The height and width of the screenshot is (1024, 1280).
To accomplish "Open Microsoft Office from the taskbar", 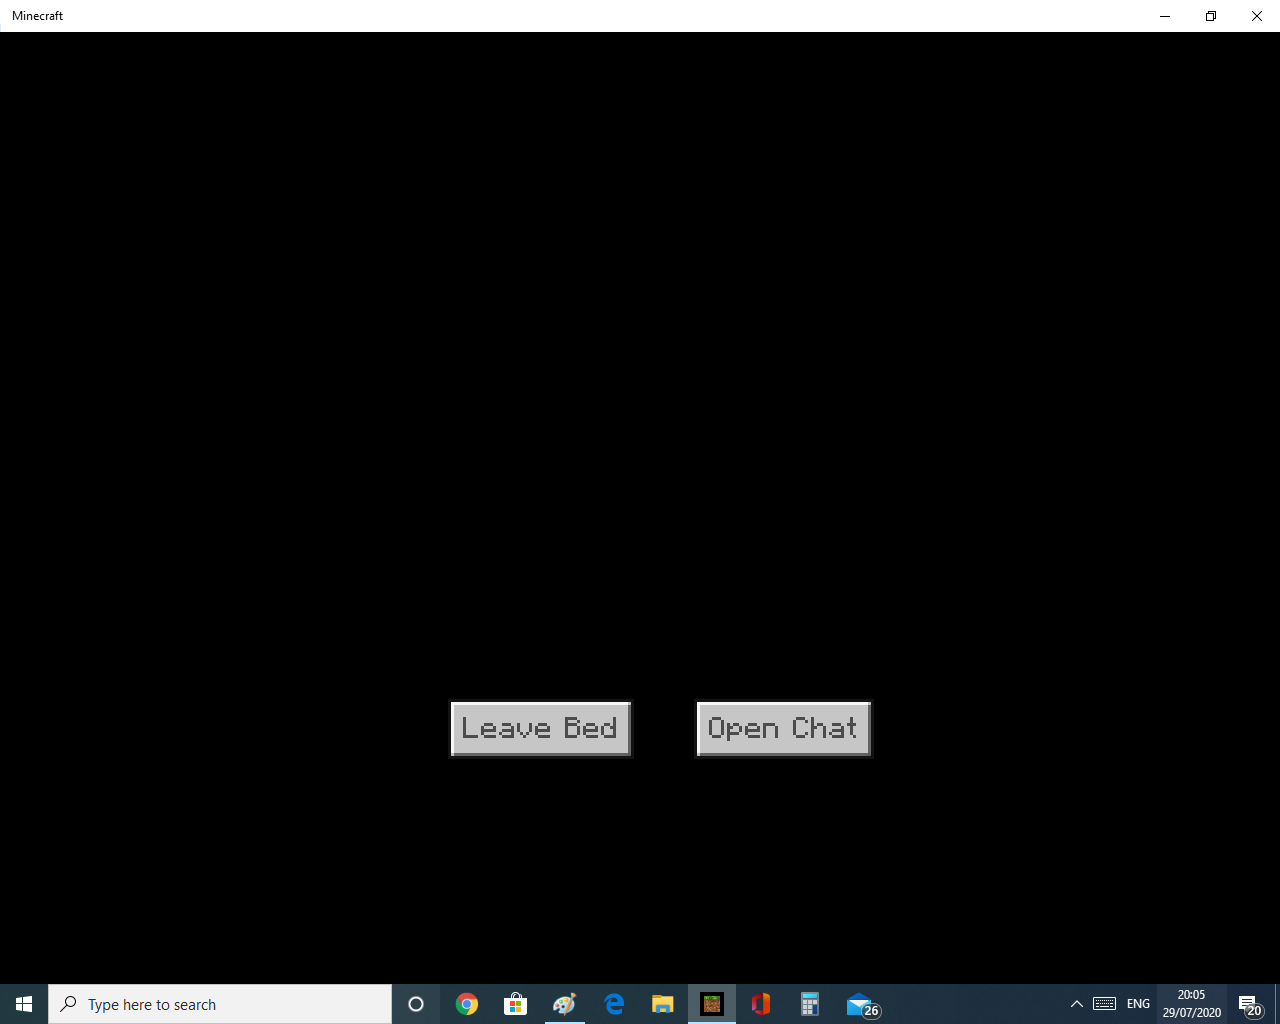I will 761,1004.
